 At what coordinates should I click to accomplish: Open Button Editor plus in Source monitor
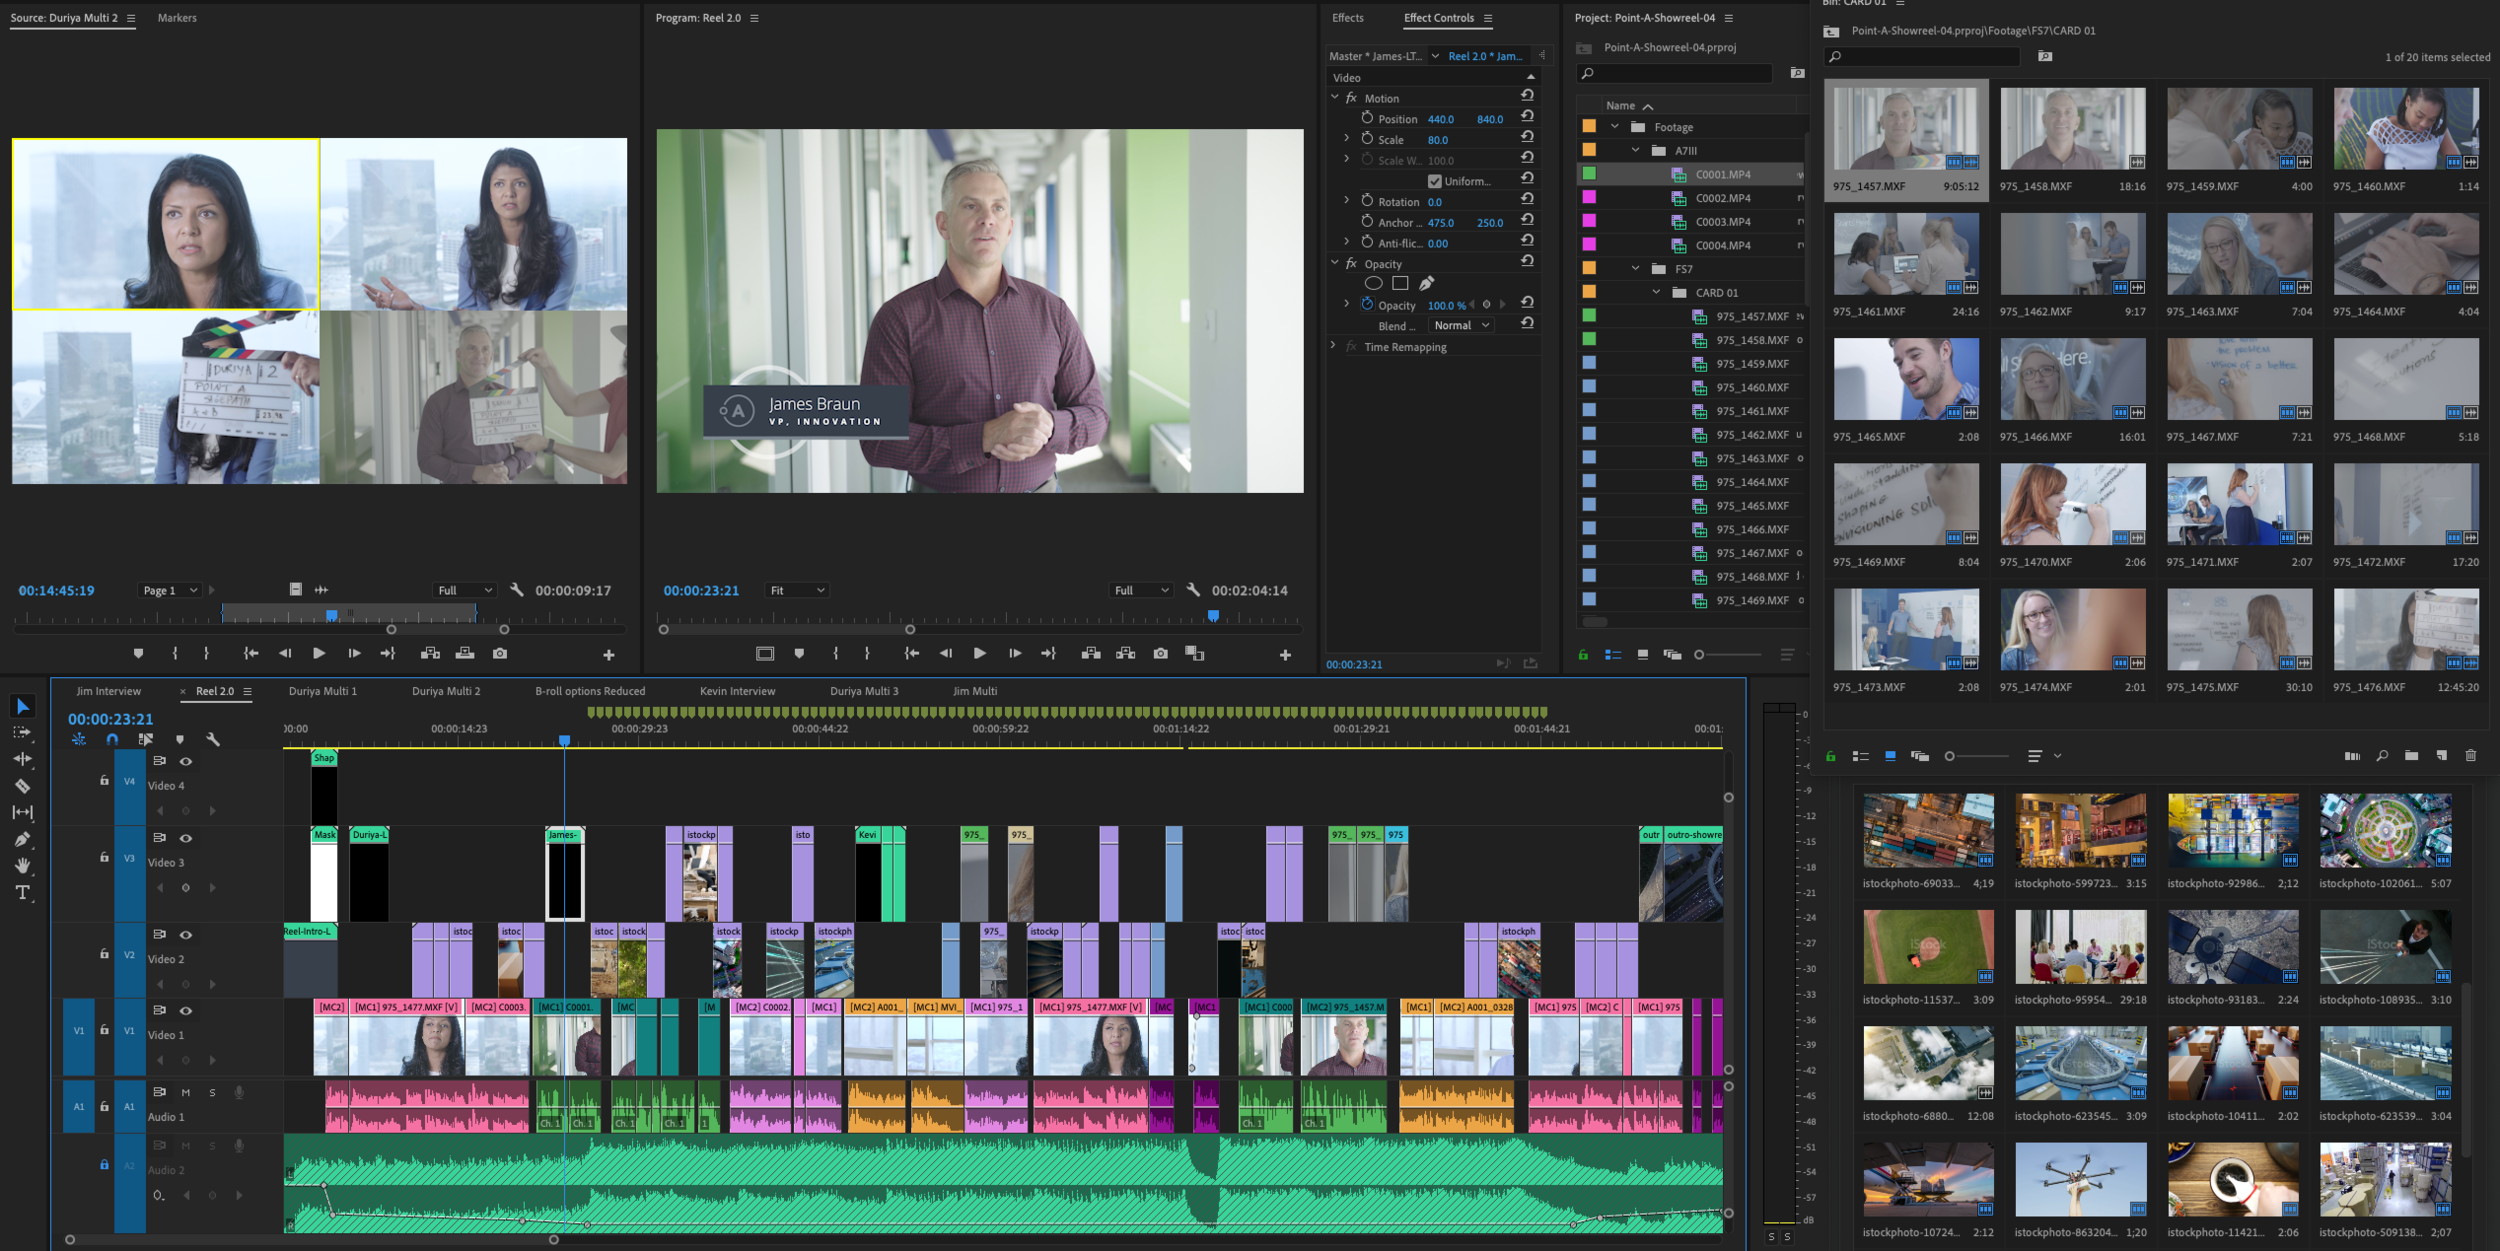[x=608, y=655]
